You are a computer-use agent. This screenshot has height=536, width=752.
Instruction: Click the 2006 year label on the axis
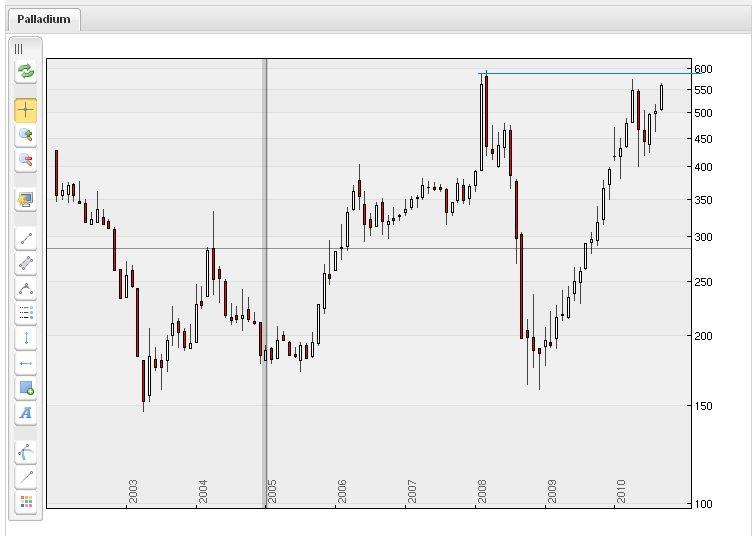pyautogui.click(x=341, y=491)
